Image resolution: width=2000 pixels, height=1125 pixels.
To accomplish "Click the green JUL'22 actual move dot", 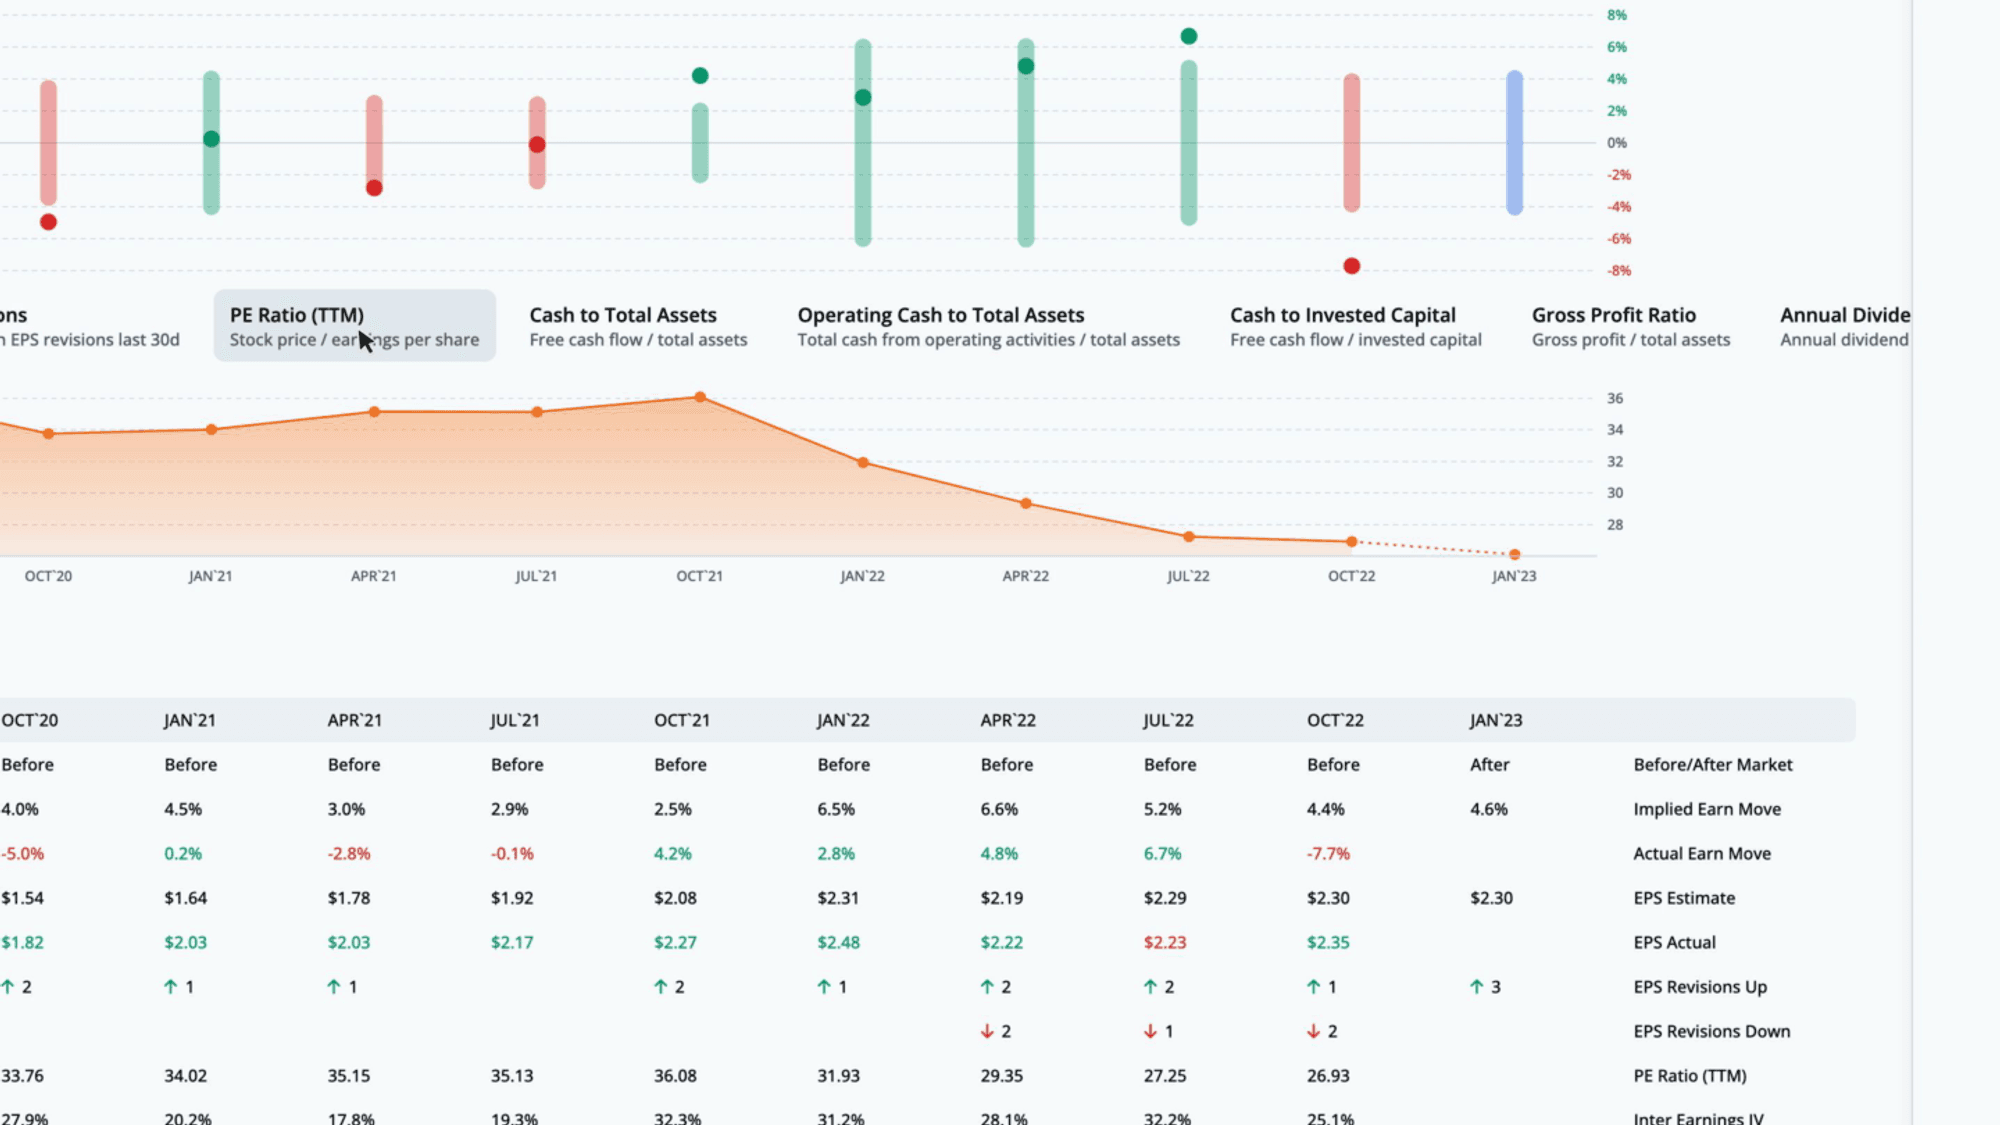I will pos(1188,36).
